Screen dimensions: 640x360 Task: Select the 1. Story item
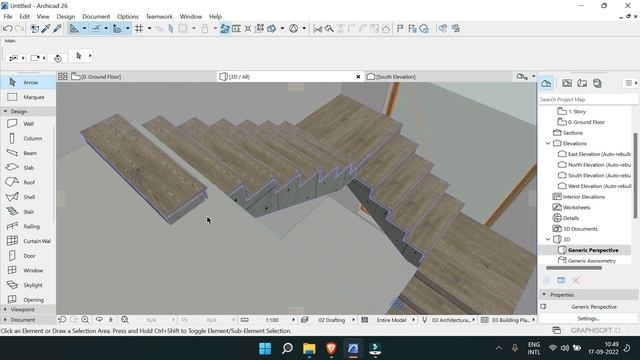[x=572, y=111]
